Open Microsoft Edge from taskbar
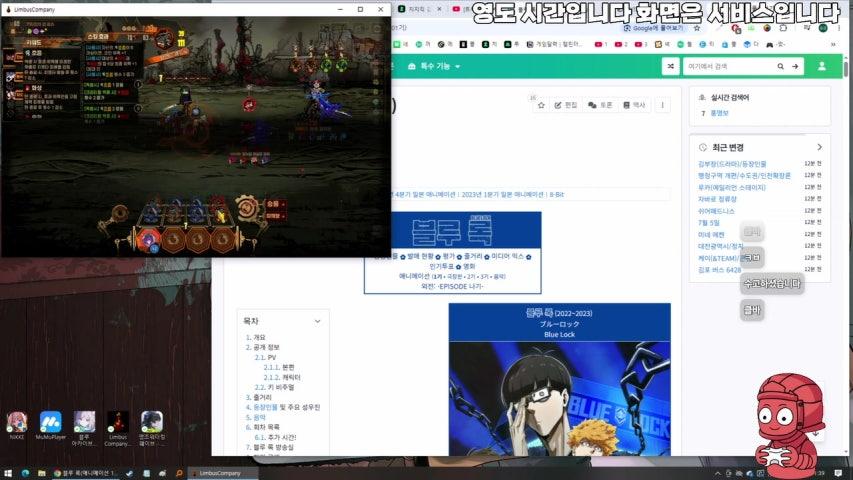The image size is (853, 480). pyautogui.click(x=25, y=473)
